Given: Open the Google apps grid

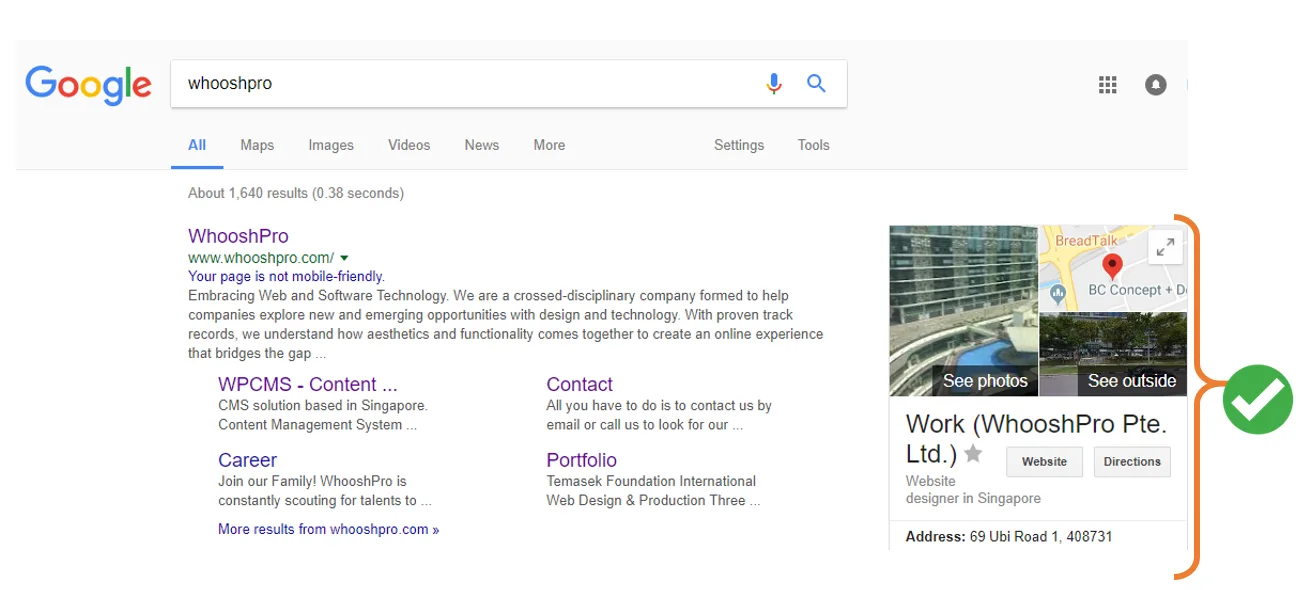Looking at the screenshot, I should [1107, 85].
